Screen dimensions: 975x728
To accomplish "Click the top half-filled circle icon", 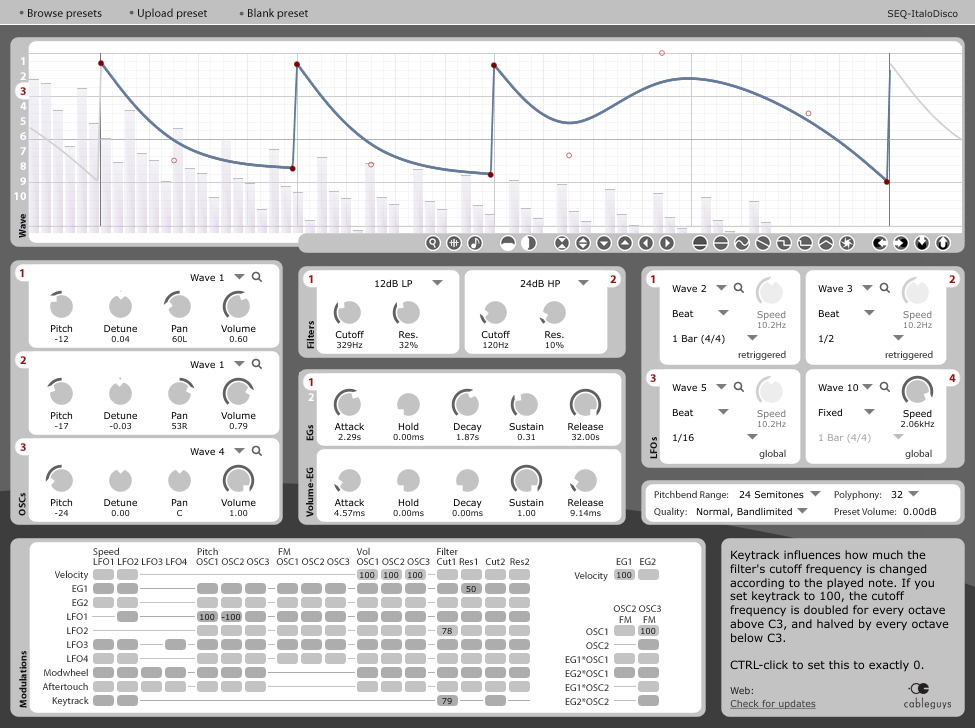I will point(508,243).
